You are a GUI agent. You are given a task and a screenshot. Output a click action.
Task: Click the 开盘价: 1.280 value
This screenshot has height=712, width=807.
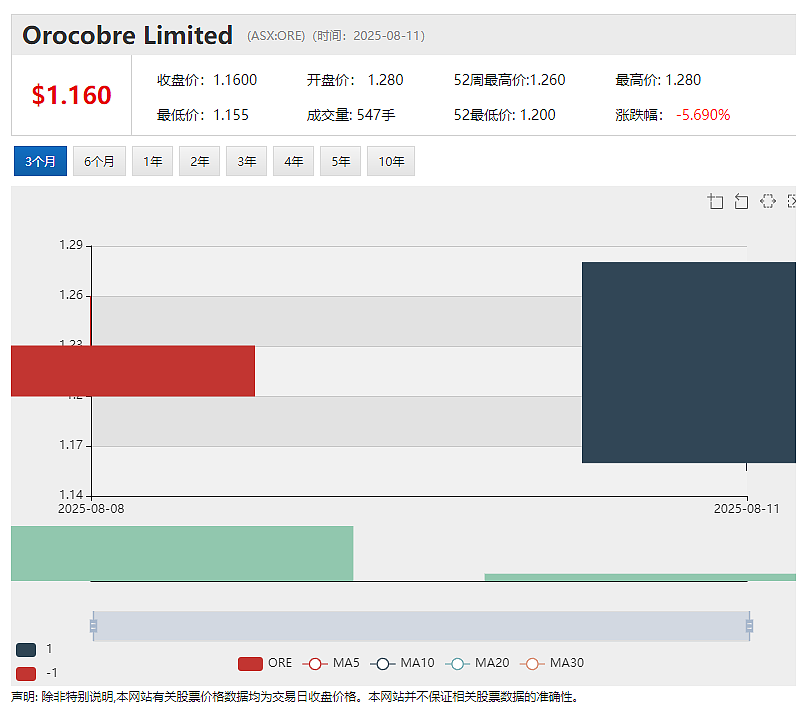(355, 80)
